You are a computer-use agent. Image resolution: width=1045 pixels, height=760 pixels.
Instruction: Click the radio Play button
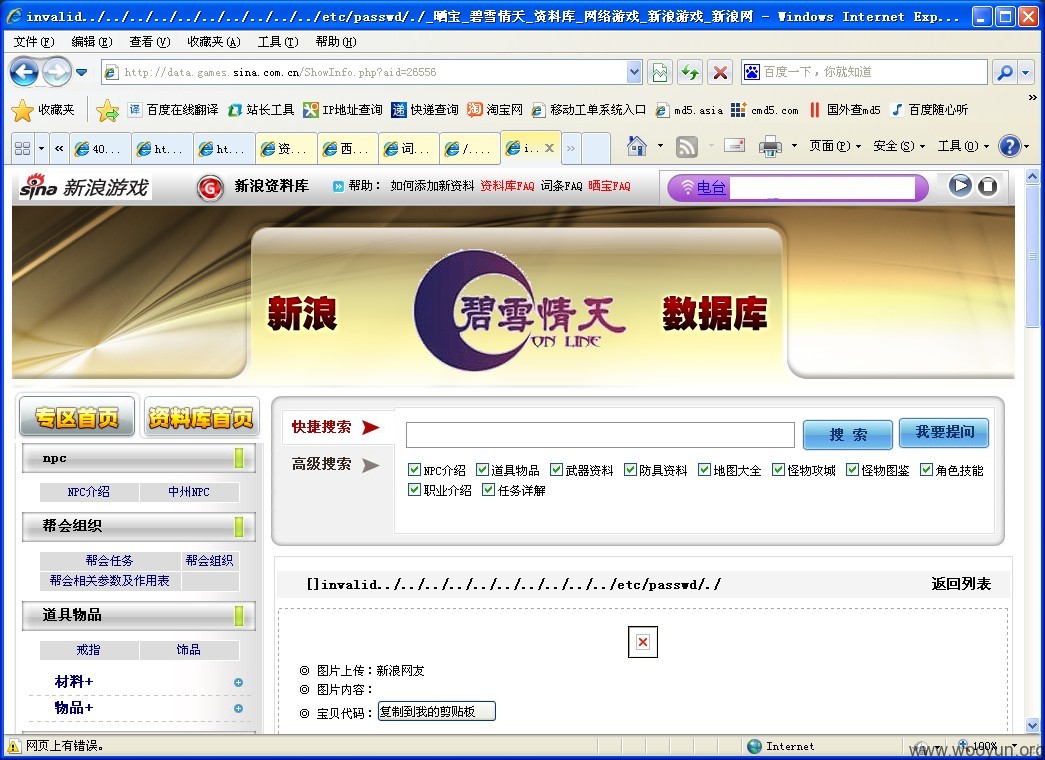(x=960, y=185)
